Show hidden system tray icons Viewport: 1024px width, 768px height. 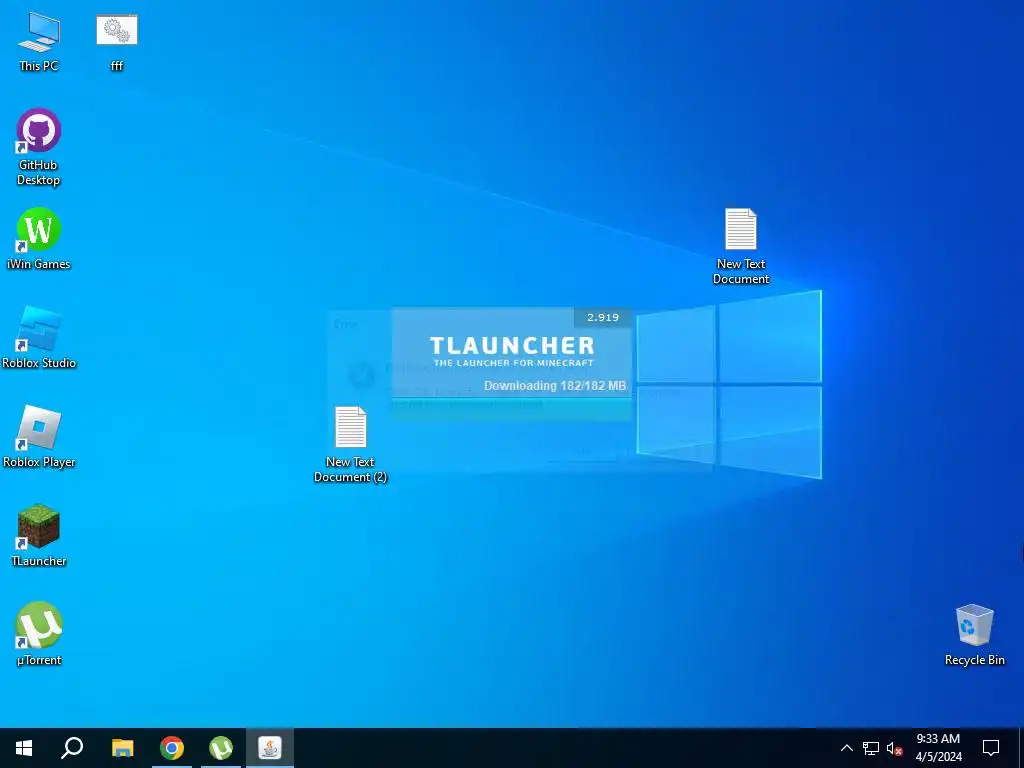(846, 748)
